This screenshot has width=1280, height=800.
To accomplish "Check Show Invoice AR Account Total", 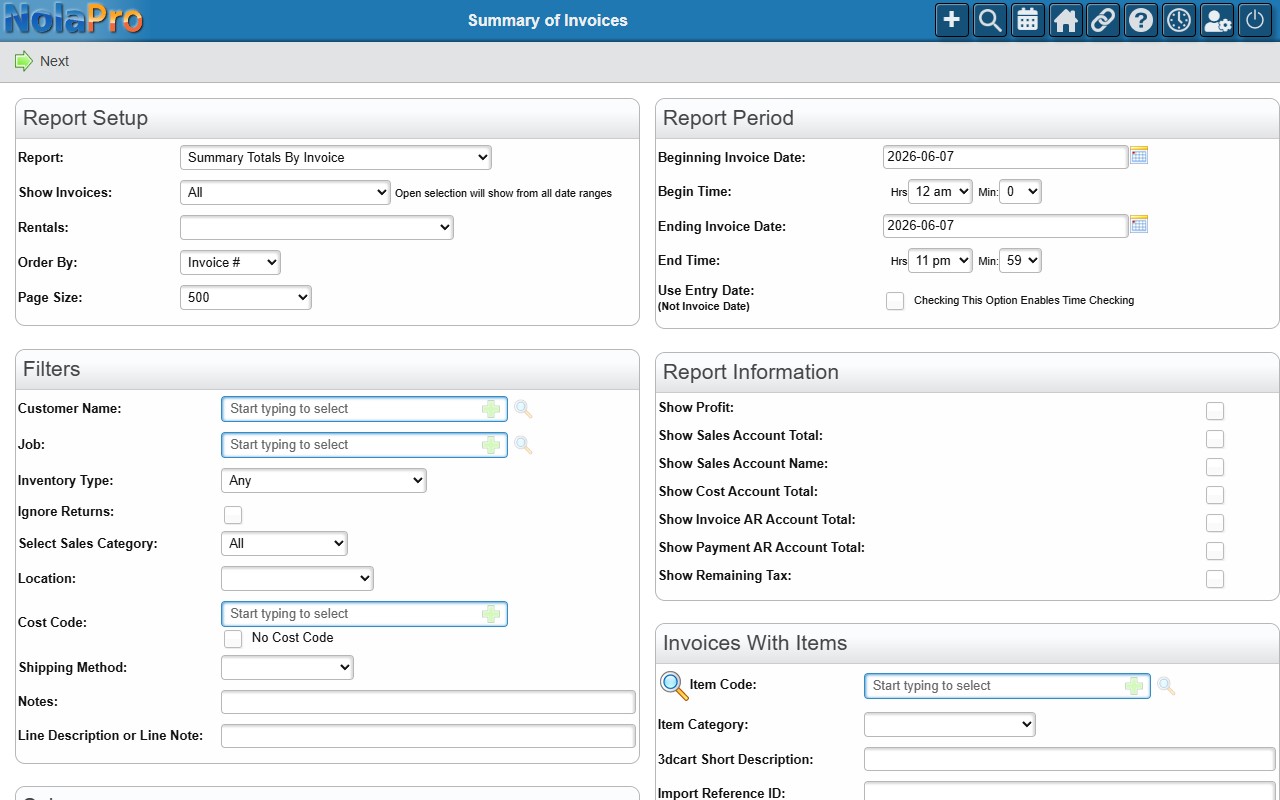I will coord(1215,523).
